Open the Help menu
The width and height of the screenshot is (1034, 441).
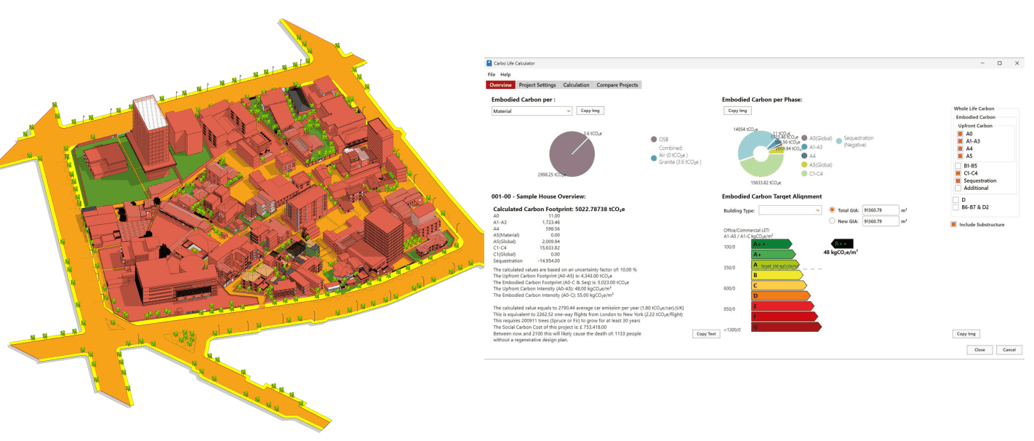click(505, 74)
